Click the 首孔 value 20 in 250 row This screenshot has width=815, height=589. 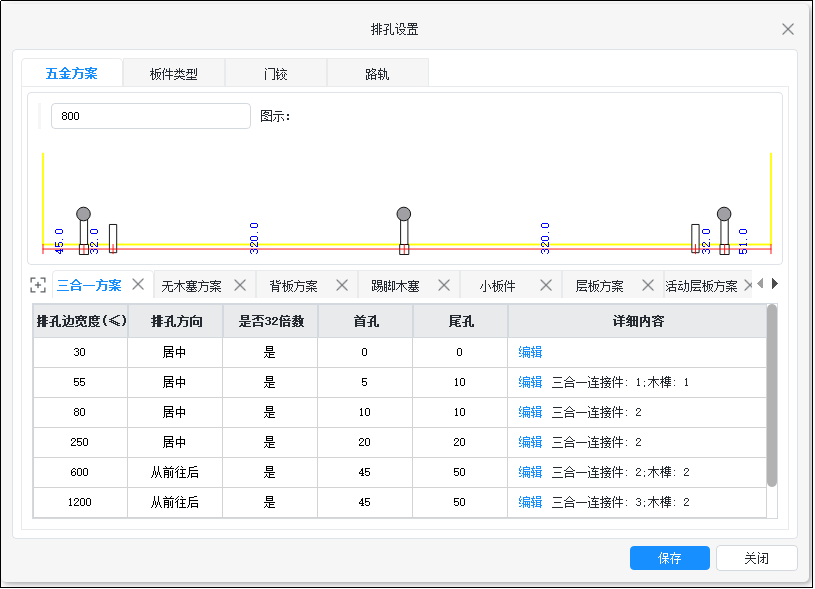click(364, 442)
